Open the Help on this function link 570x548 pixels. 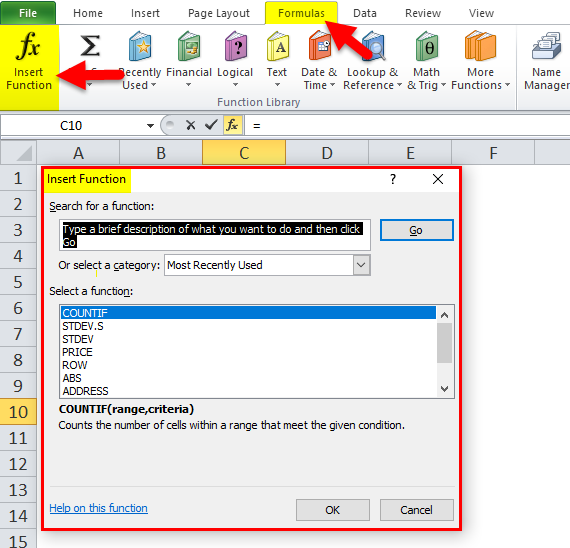[99, 508]
